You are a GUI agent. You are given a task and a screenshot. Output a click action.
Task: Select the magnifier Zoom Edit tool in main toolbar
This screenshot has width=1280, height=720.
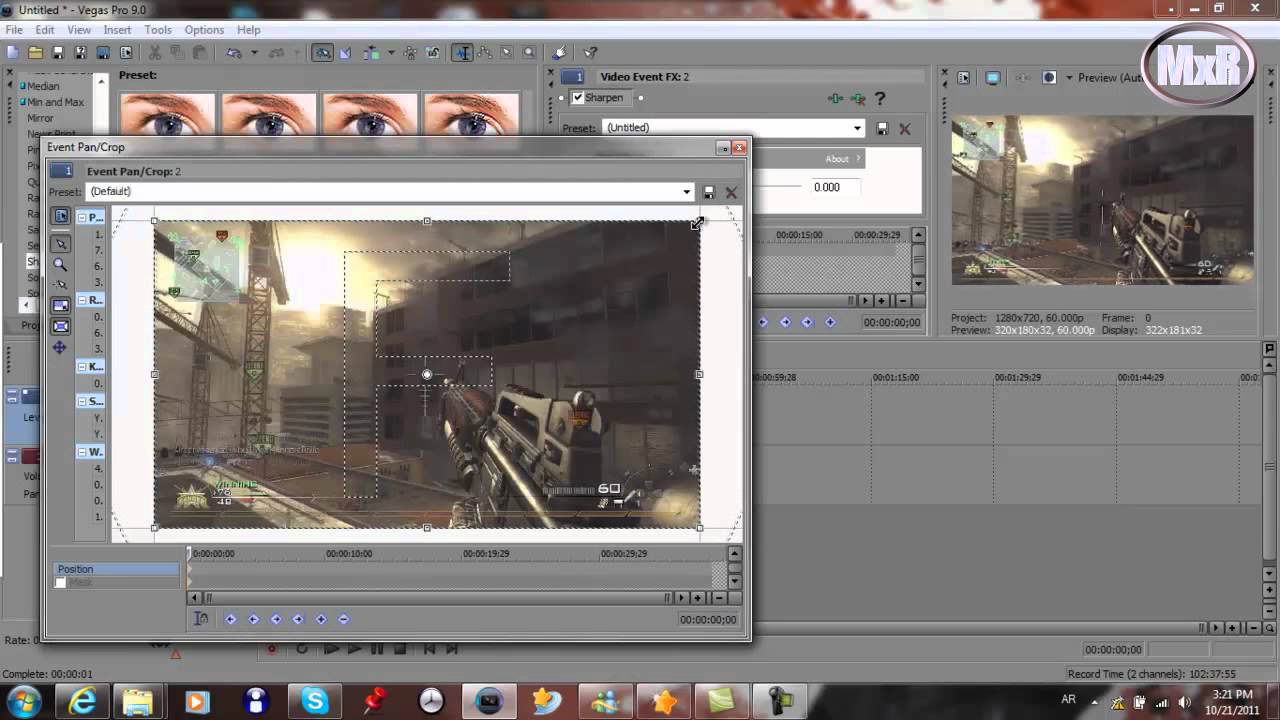529,53
